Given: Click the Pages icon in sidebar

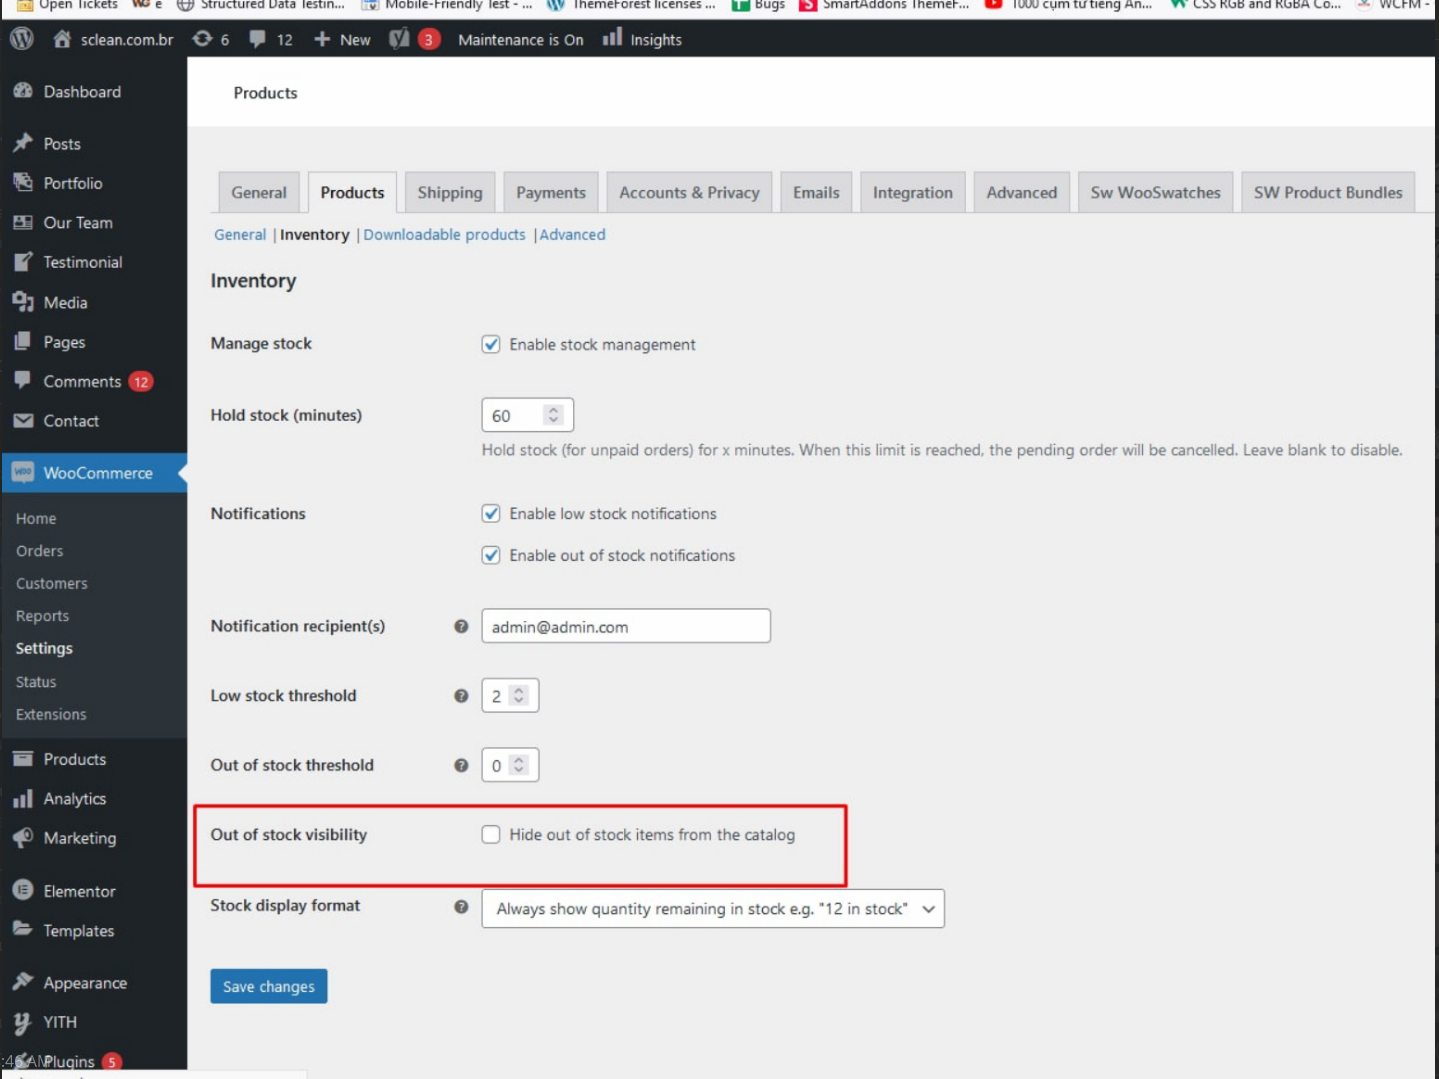Looking at the screenshot, I should click(x=23, y=341).
